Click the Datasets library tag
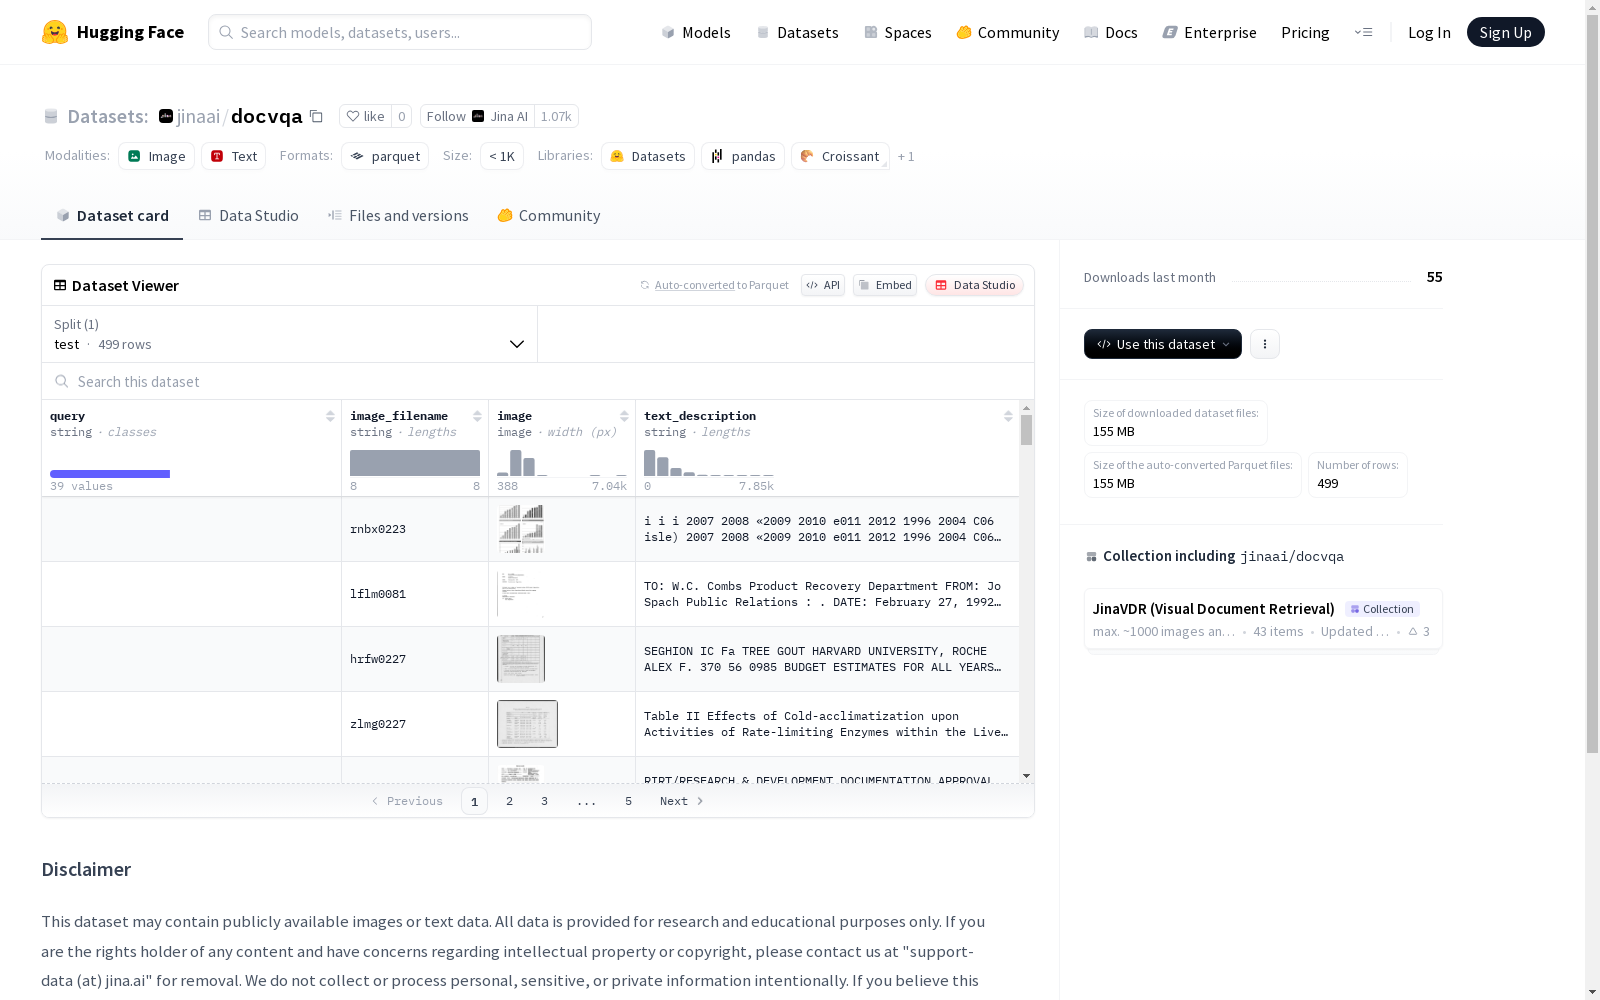 click(x=648, y=156)
